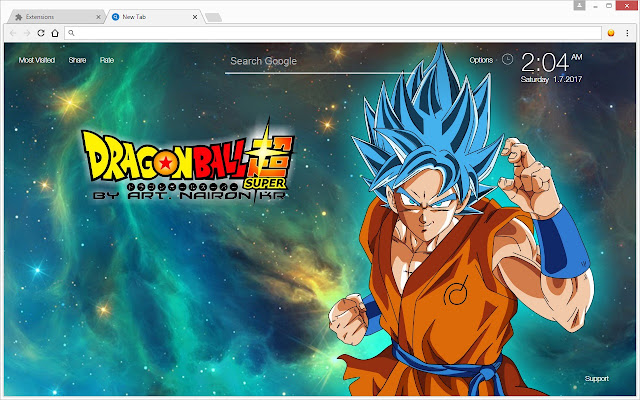640x400 pixels.
Task: Click the browser address bar
Action: click(333, 33)
